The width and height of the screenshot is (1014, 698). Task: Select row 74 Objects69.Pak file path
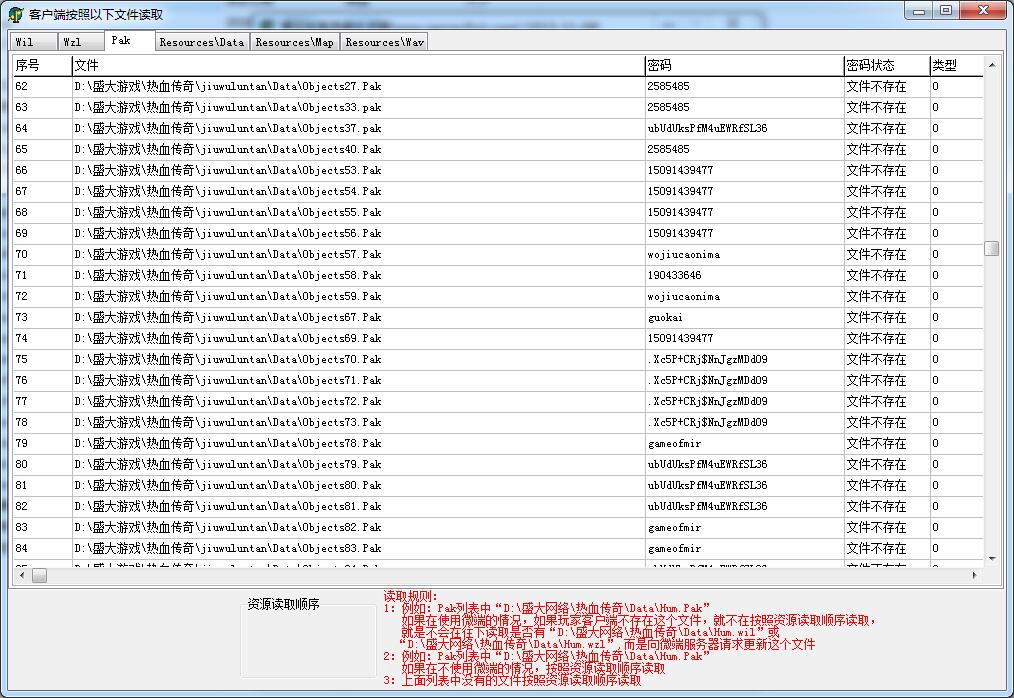click(228, 338)
